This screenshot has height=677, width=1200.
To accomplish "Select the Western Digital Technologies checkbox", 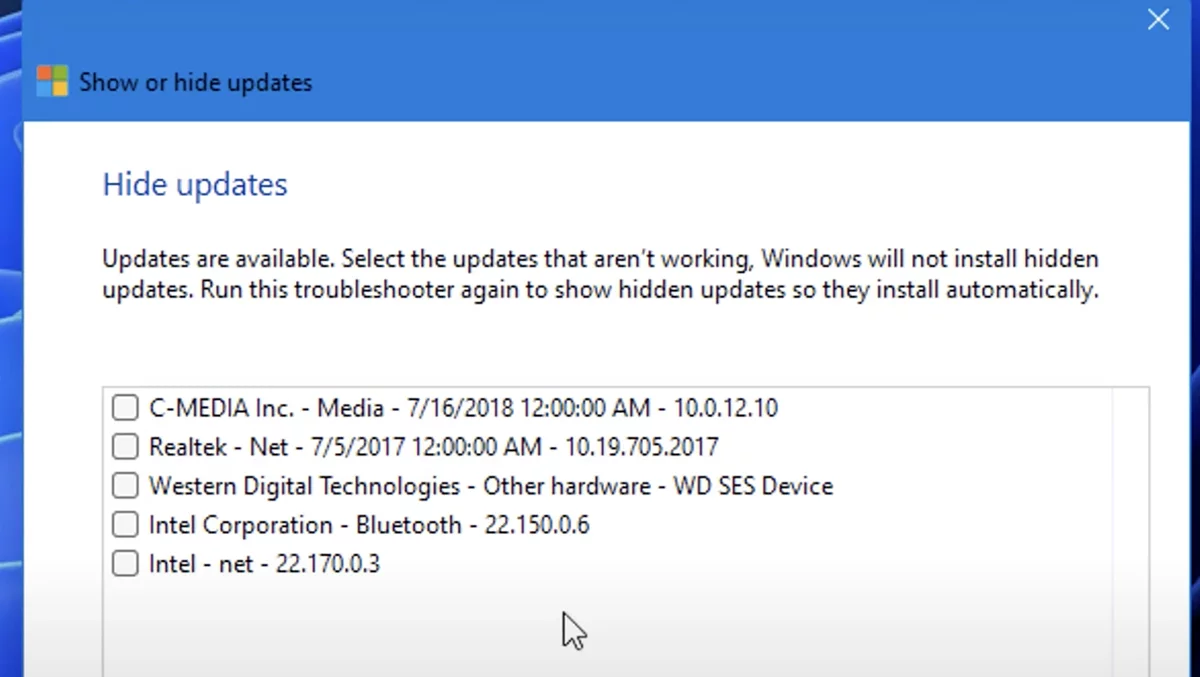I will point(125,486).
